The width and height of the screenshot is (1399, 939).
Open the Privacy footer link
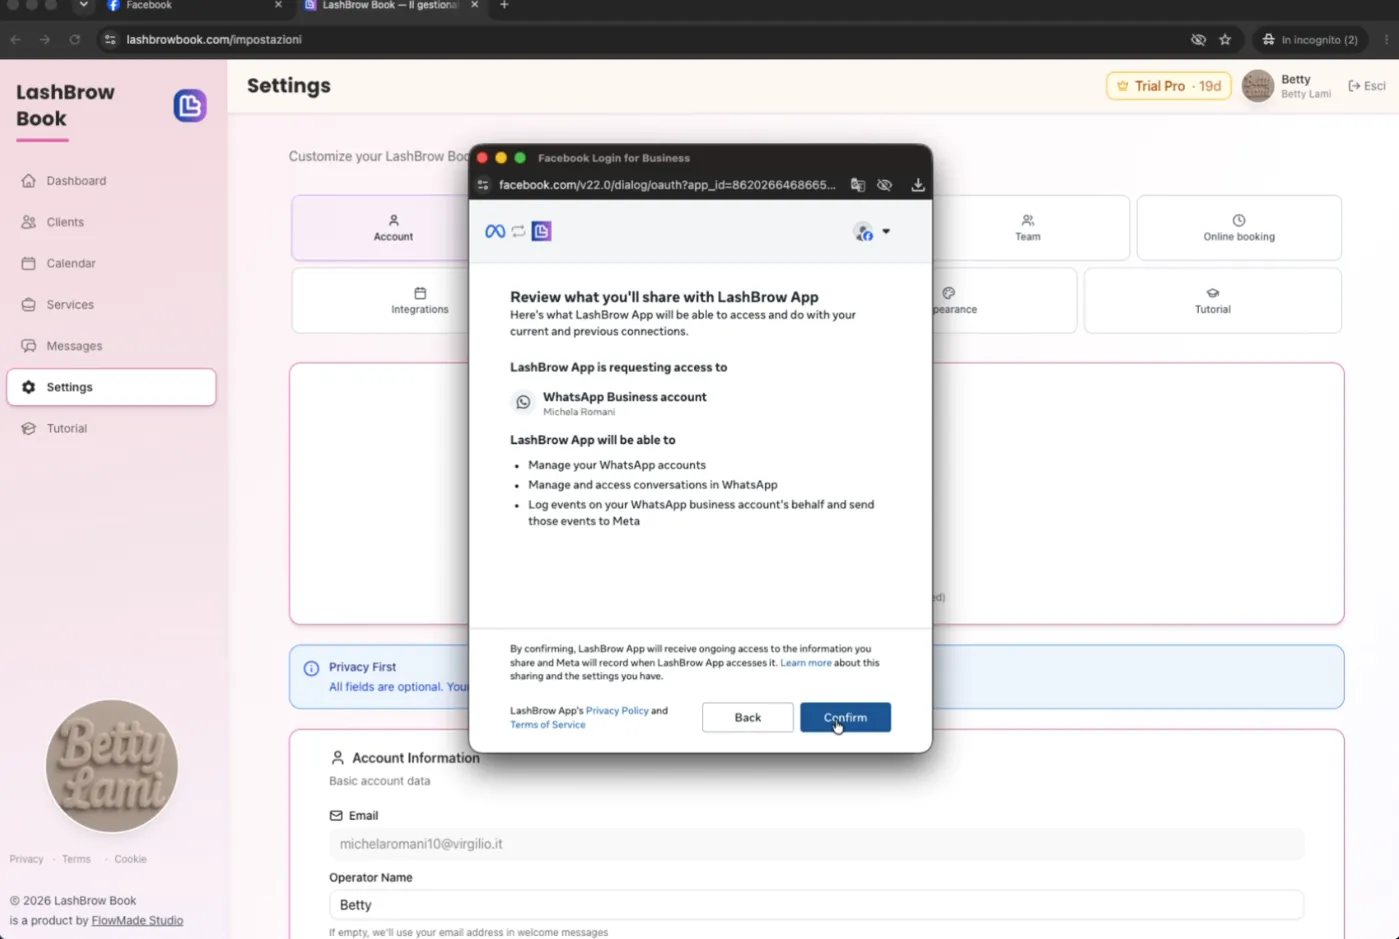(x=27, y=859)
